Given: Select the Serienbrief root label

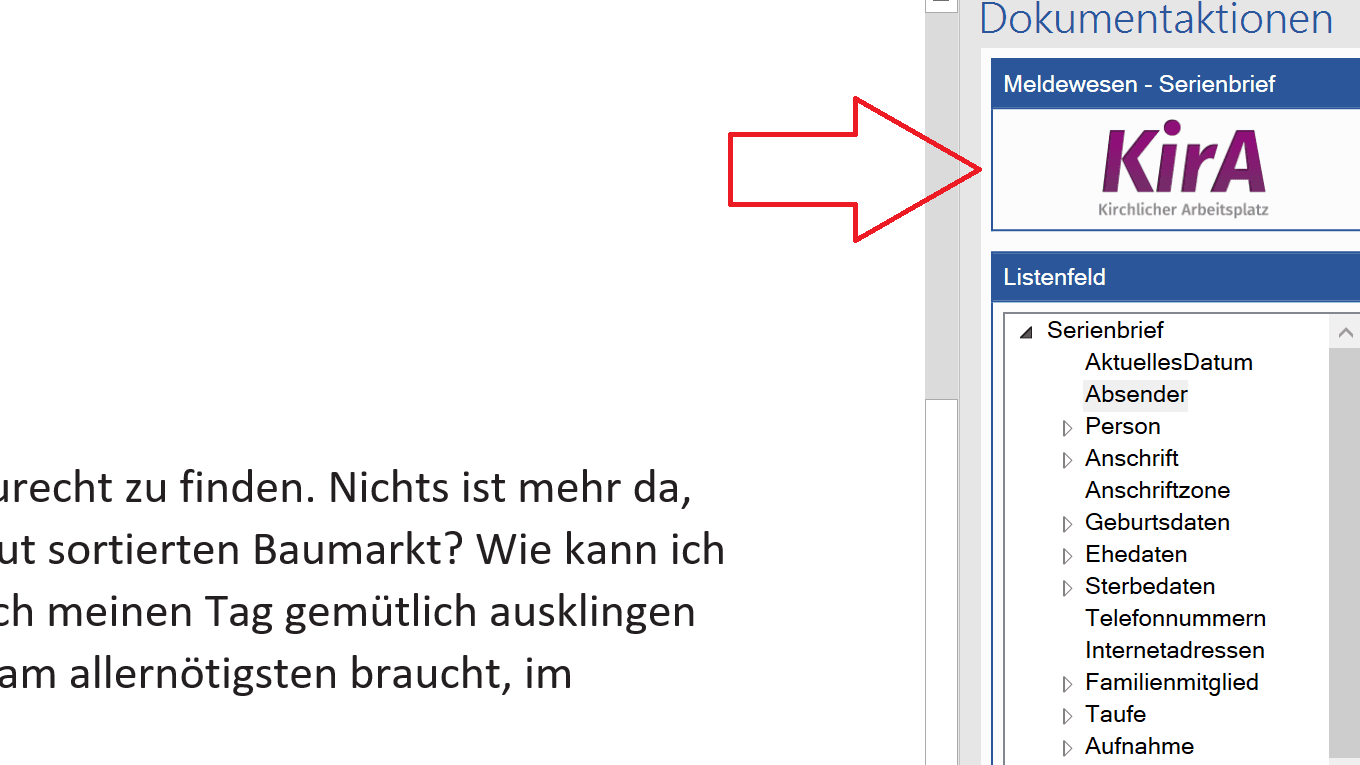Looking at the screenshot, I should (x=1105, y=330).
